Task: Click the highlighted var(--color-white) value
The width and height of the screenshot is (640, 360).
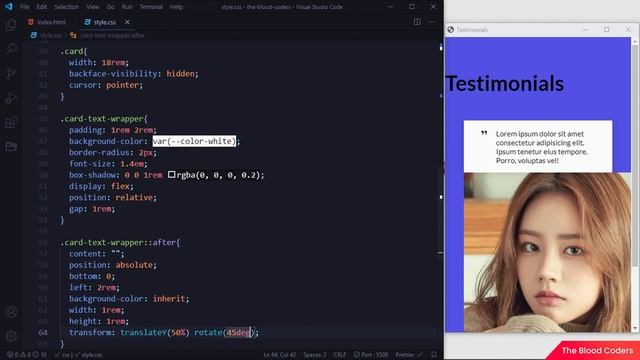Action: [x=194, y=141]
